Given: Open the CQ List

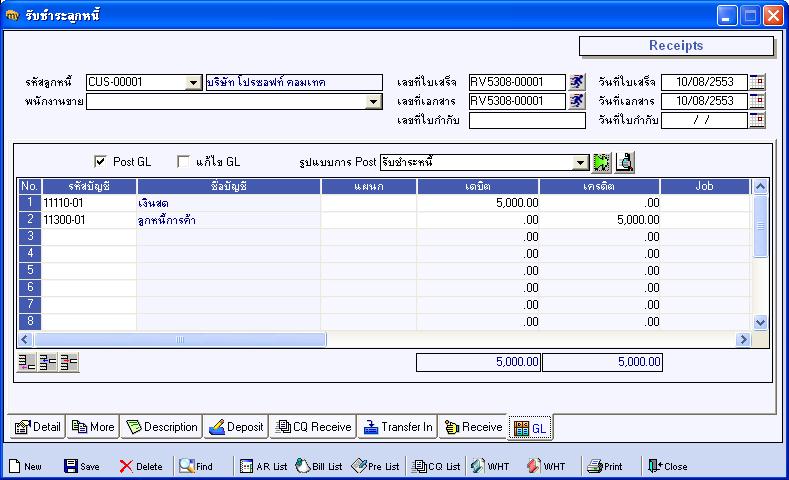Looking at the screenshot, I should (436, 466).
